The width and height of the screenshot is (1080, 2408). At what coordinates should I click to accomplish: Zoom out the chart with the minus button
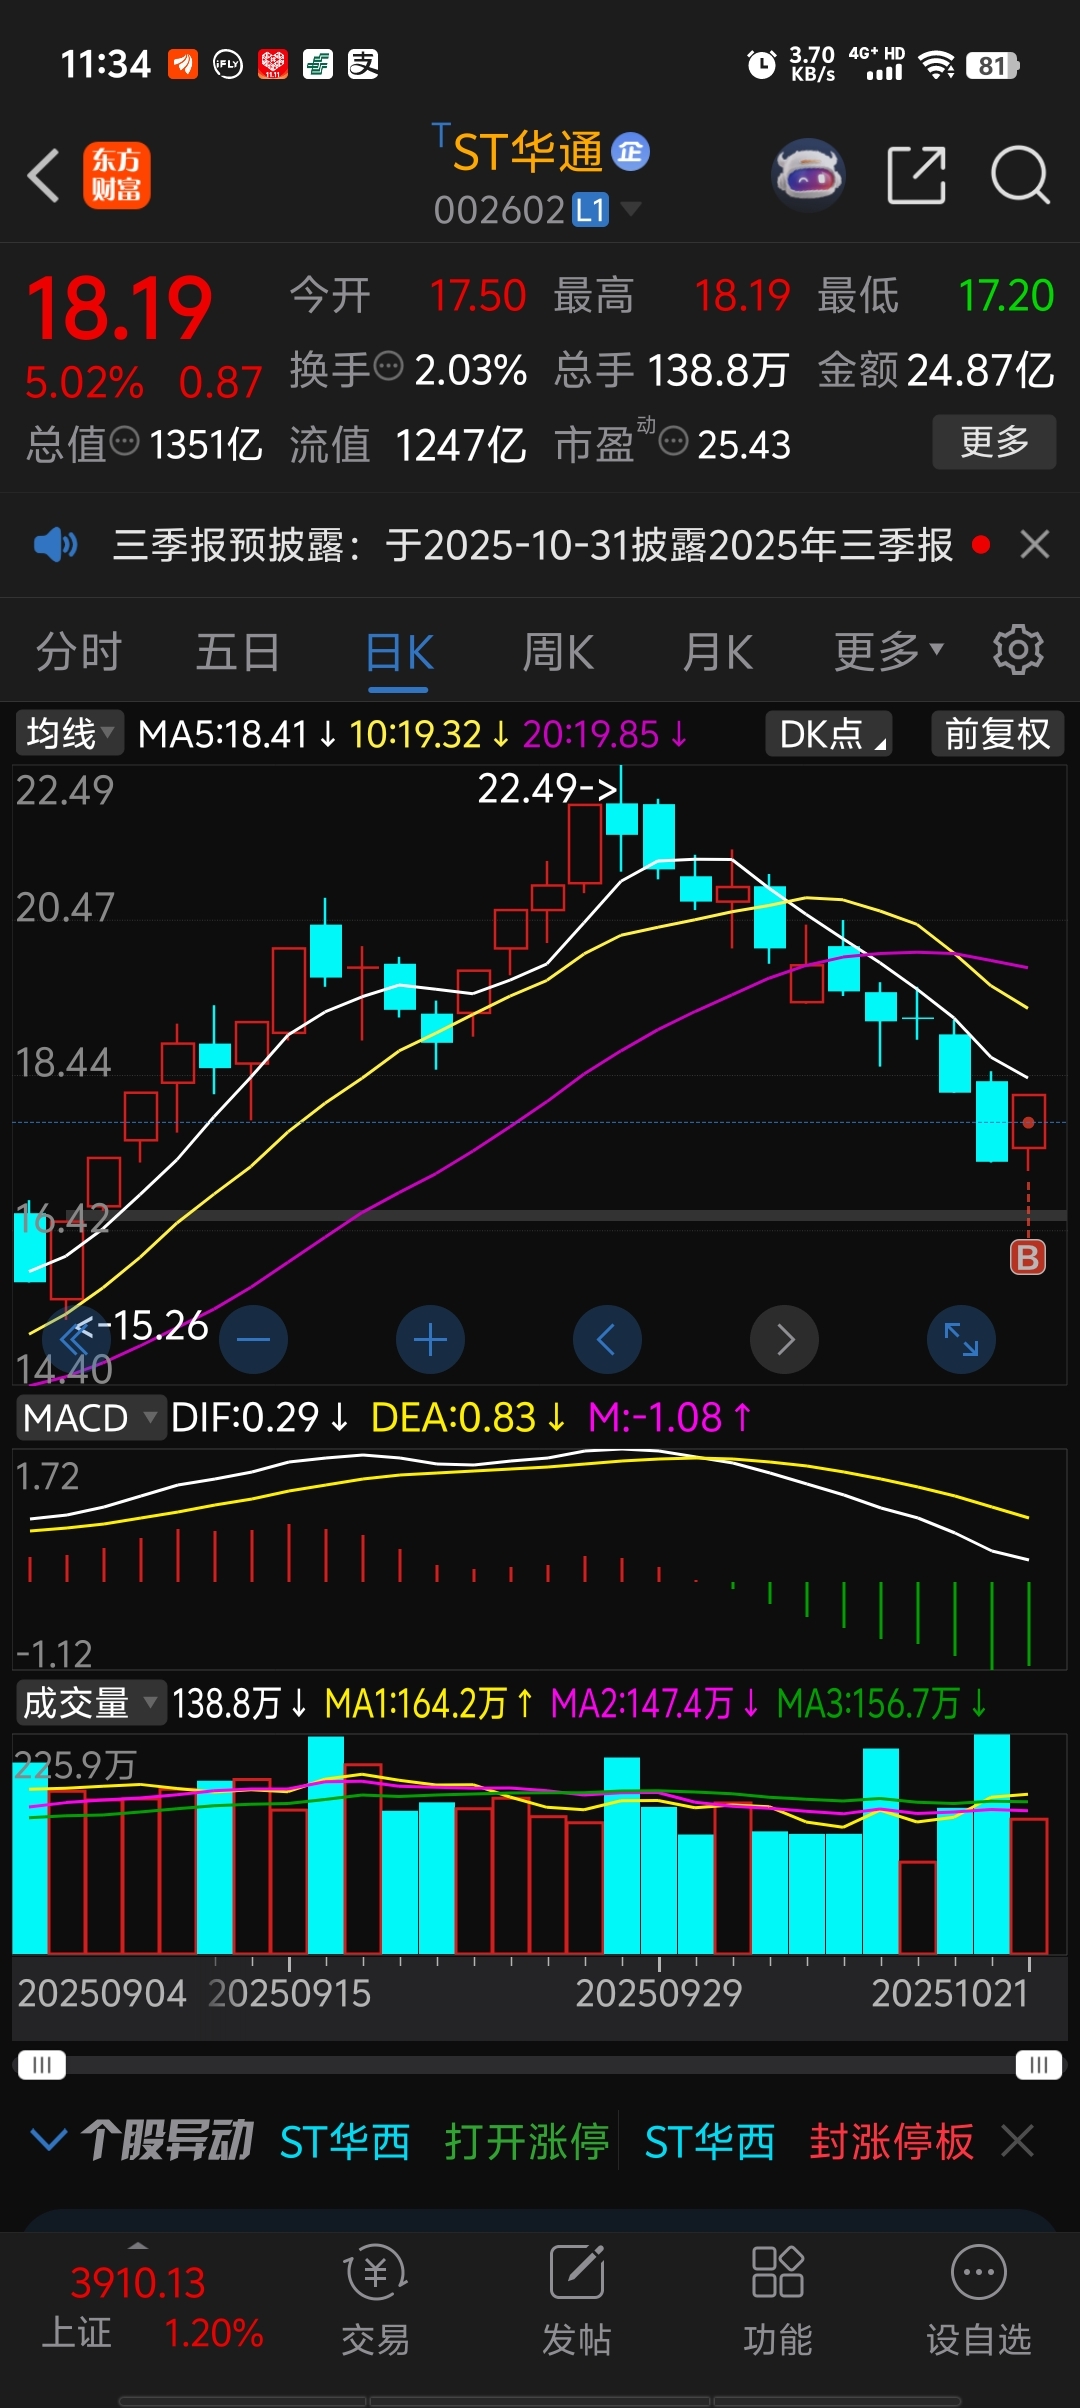253,1339
